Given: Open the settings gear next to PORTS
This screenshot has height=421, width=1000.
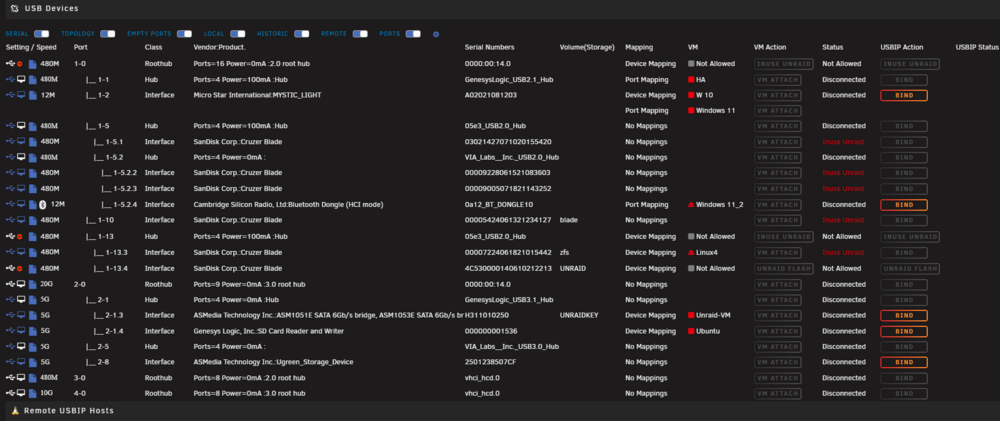Looking at the screenshot, I should click(x=436, y=34).
